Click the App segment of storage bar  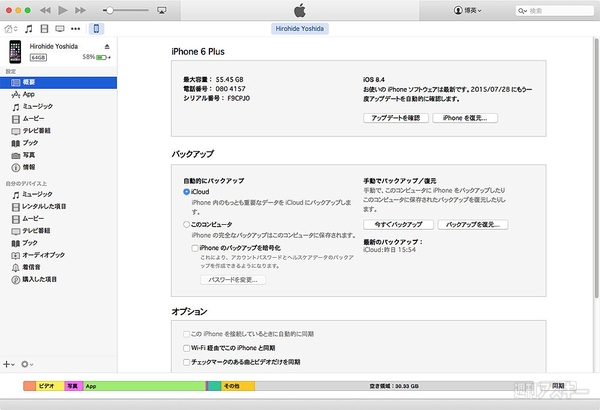coord(145,386)
